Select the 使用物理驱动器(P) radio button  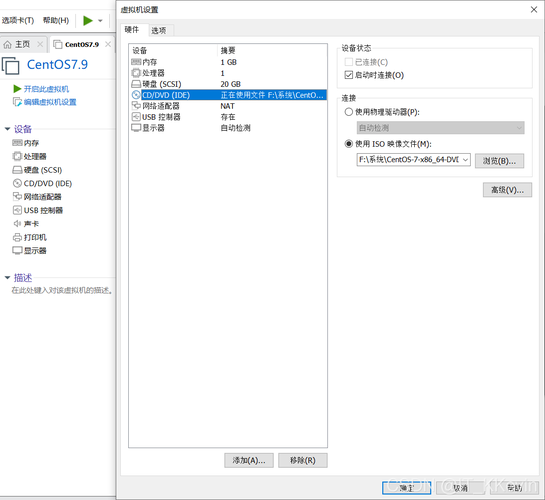click(x=349, y=112)
